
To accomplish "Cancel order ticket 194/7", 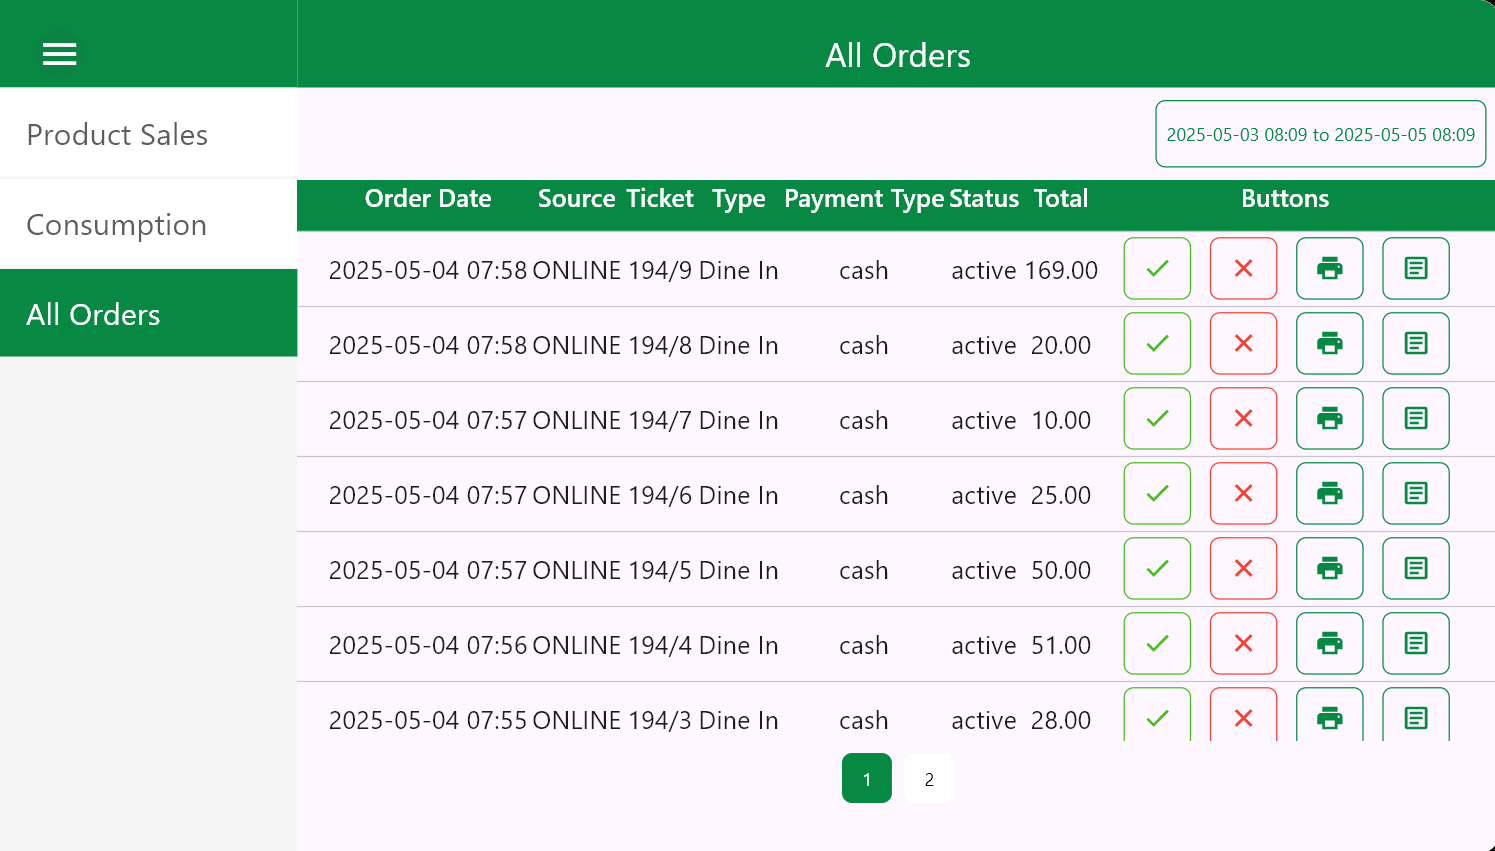I will tap(1243, 418).
